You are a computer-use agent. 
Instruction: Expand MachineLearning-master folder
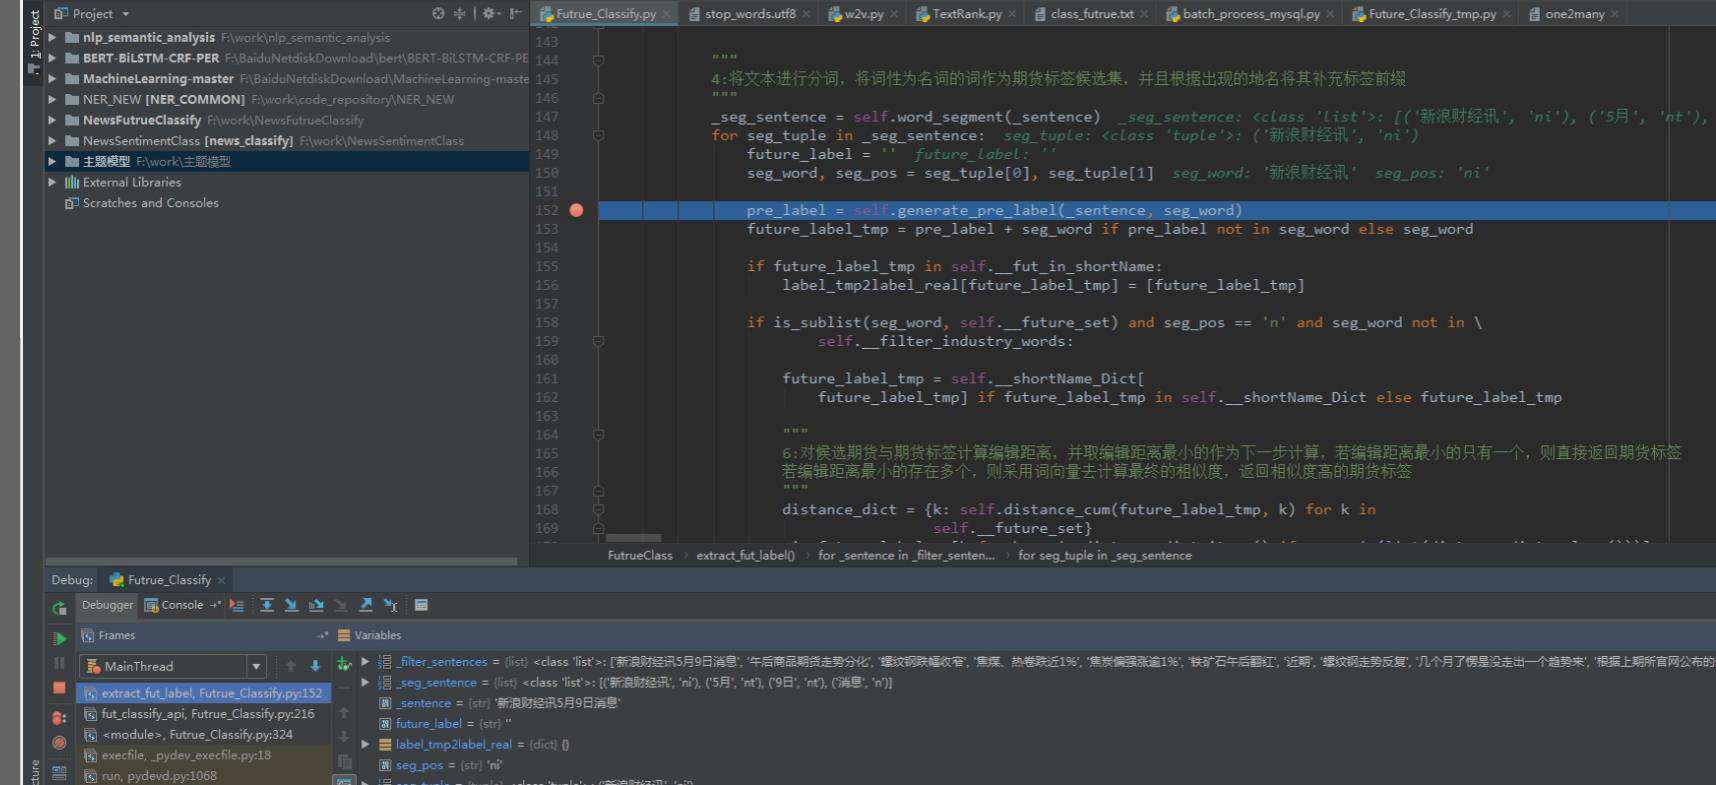tap(52, 78)
